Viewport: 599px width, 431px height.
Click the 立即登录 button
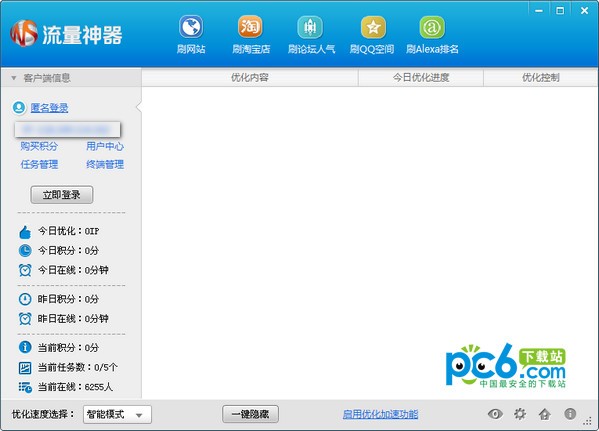(x=62, y=195)
